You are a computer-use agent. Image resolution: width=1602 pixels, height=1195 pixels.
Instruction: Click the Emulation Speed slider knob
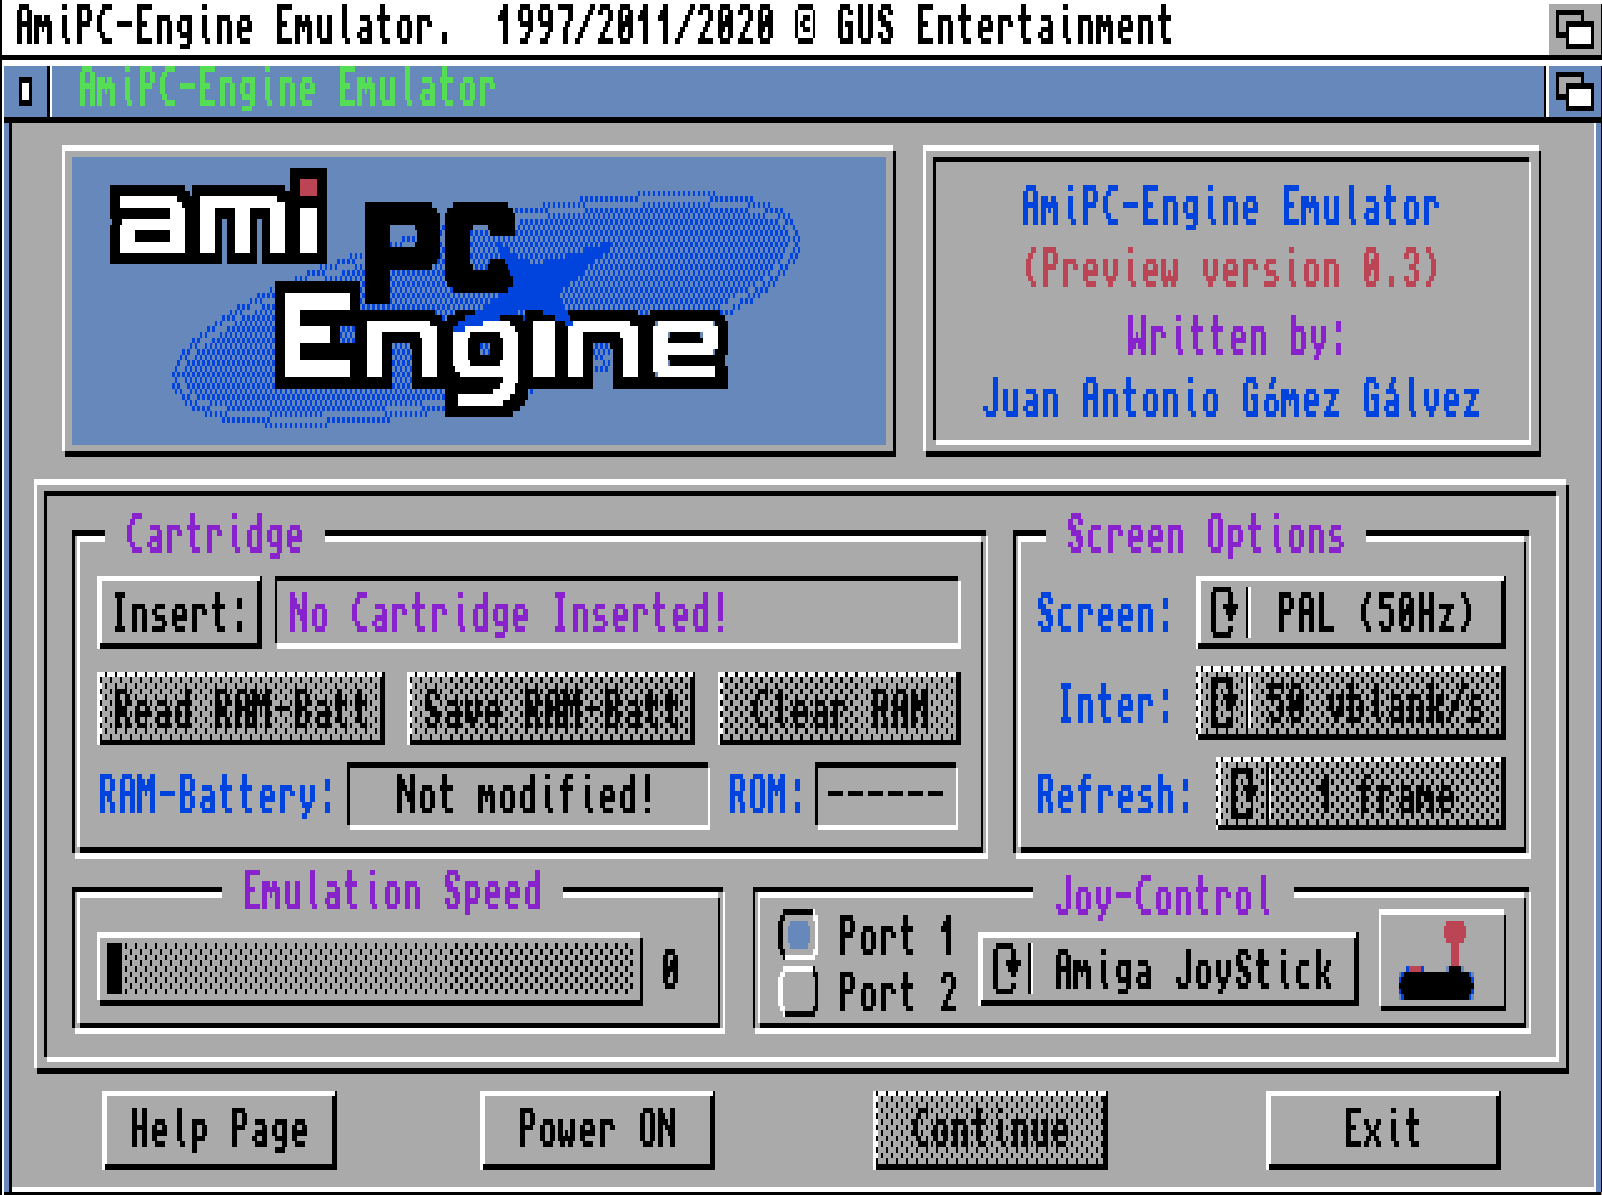coord(114,969)
